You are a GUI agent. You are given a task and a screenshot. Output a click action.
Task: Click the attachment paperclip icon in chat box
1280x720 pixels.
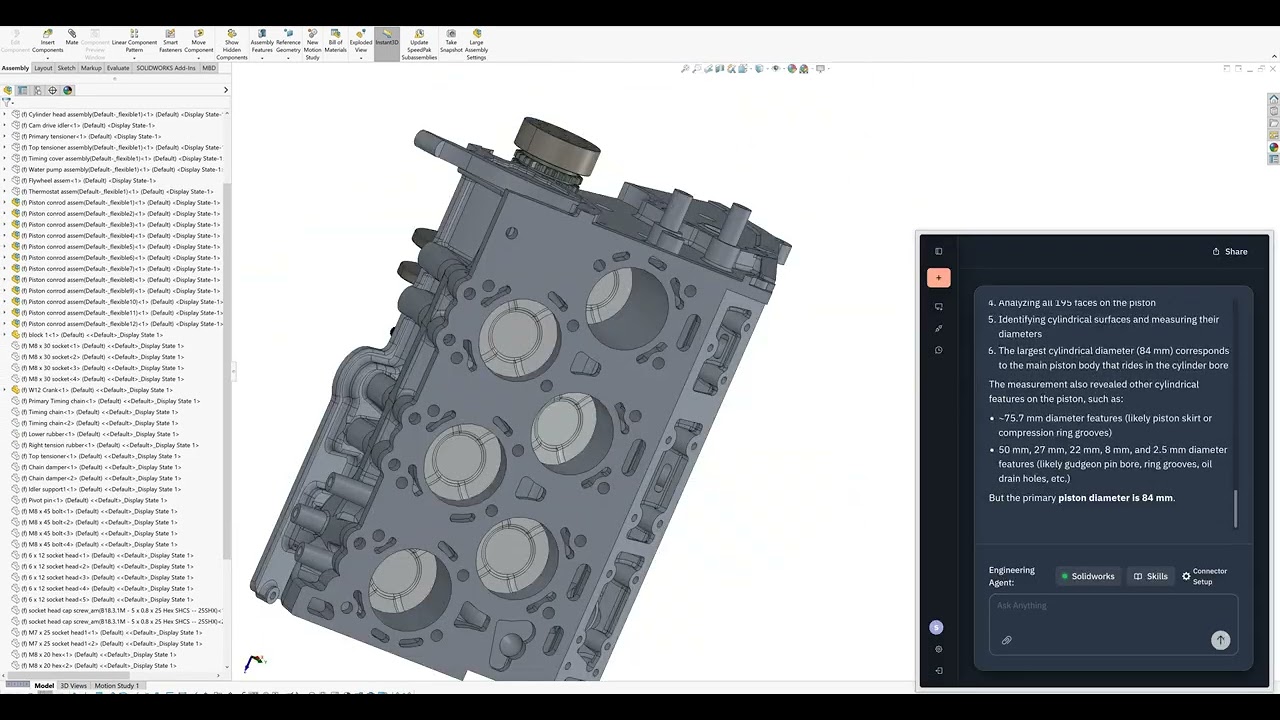1006,640
